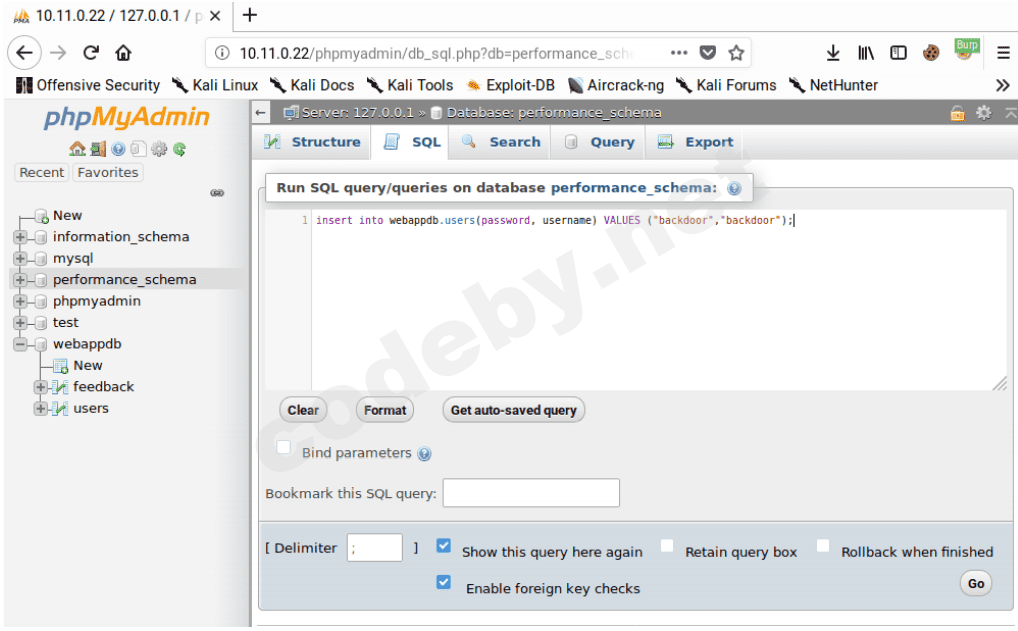The height and width of the screenshot is (631, 1018).
Task: Open the Search tab
Action: 501,142
